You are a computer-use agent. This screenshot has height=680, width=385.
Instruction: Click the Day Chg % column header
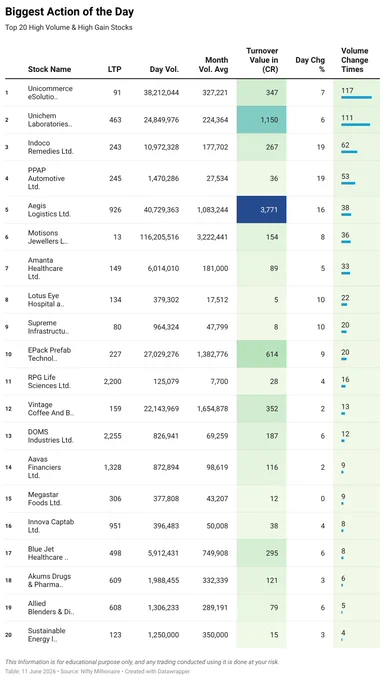tap(310, 64)
